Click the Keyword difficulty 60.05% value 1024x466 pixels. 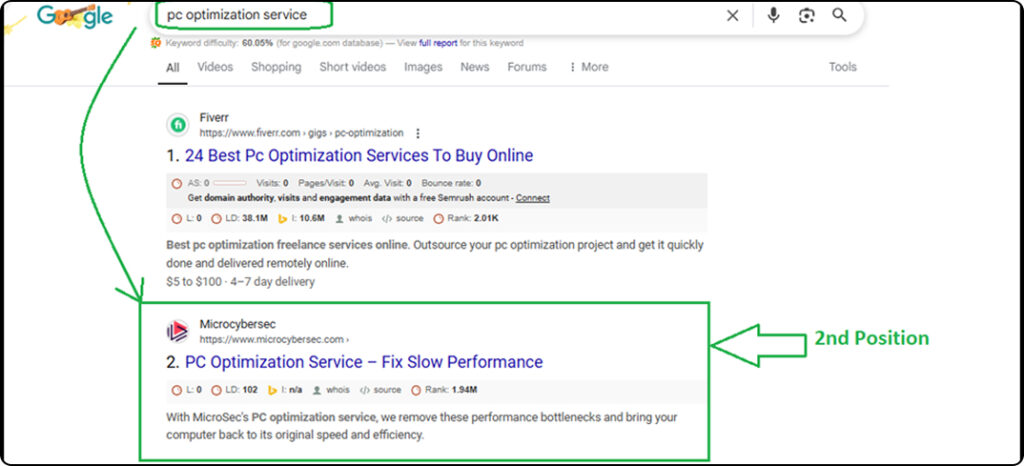257,43
